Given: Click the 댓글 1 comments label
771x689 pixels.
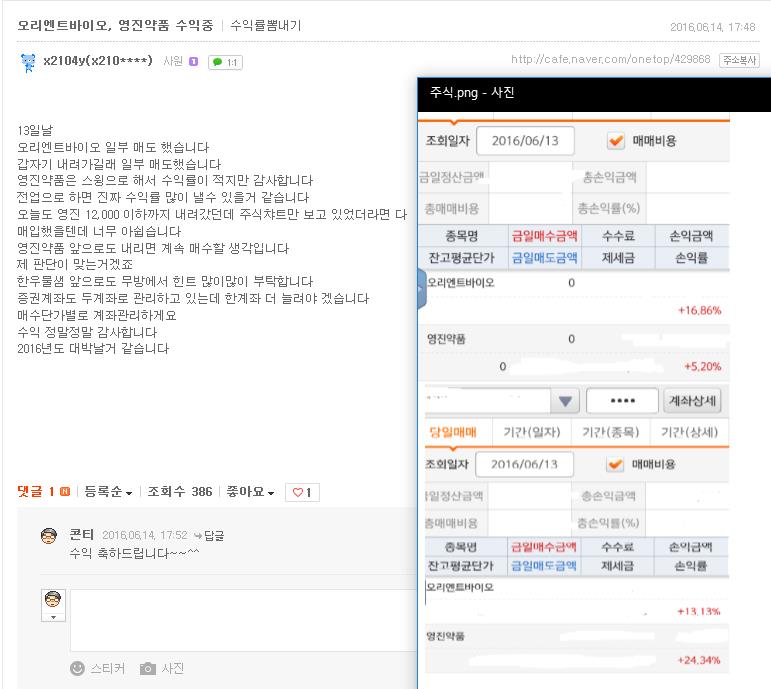Looking at the screenshot, I should coord(35,491).
